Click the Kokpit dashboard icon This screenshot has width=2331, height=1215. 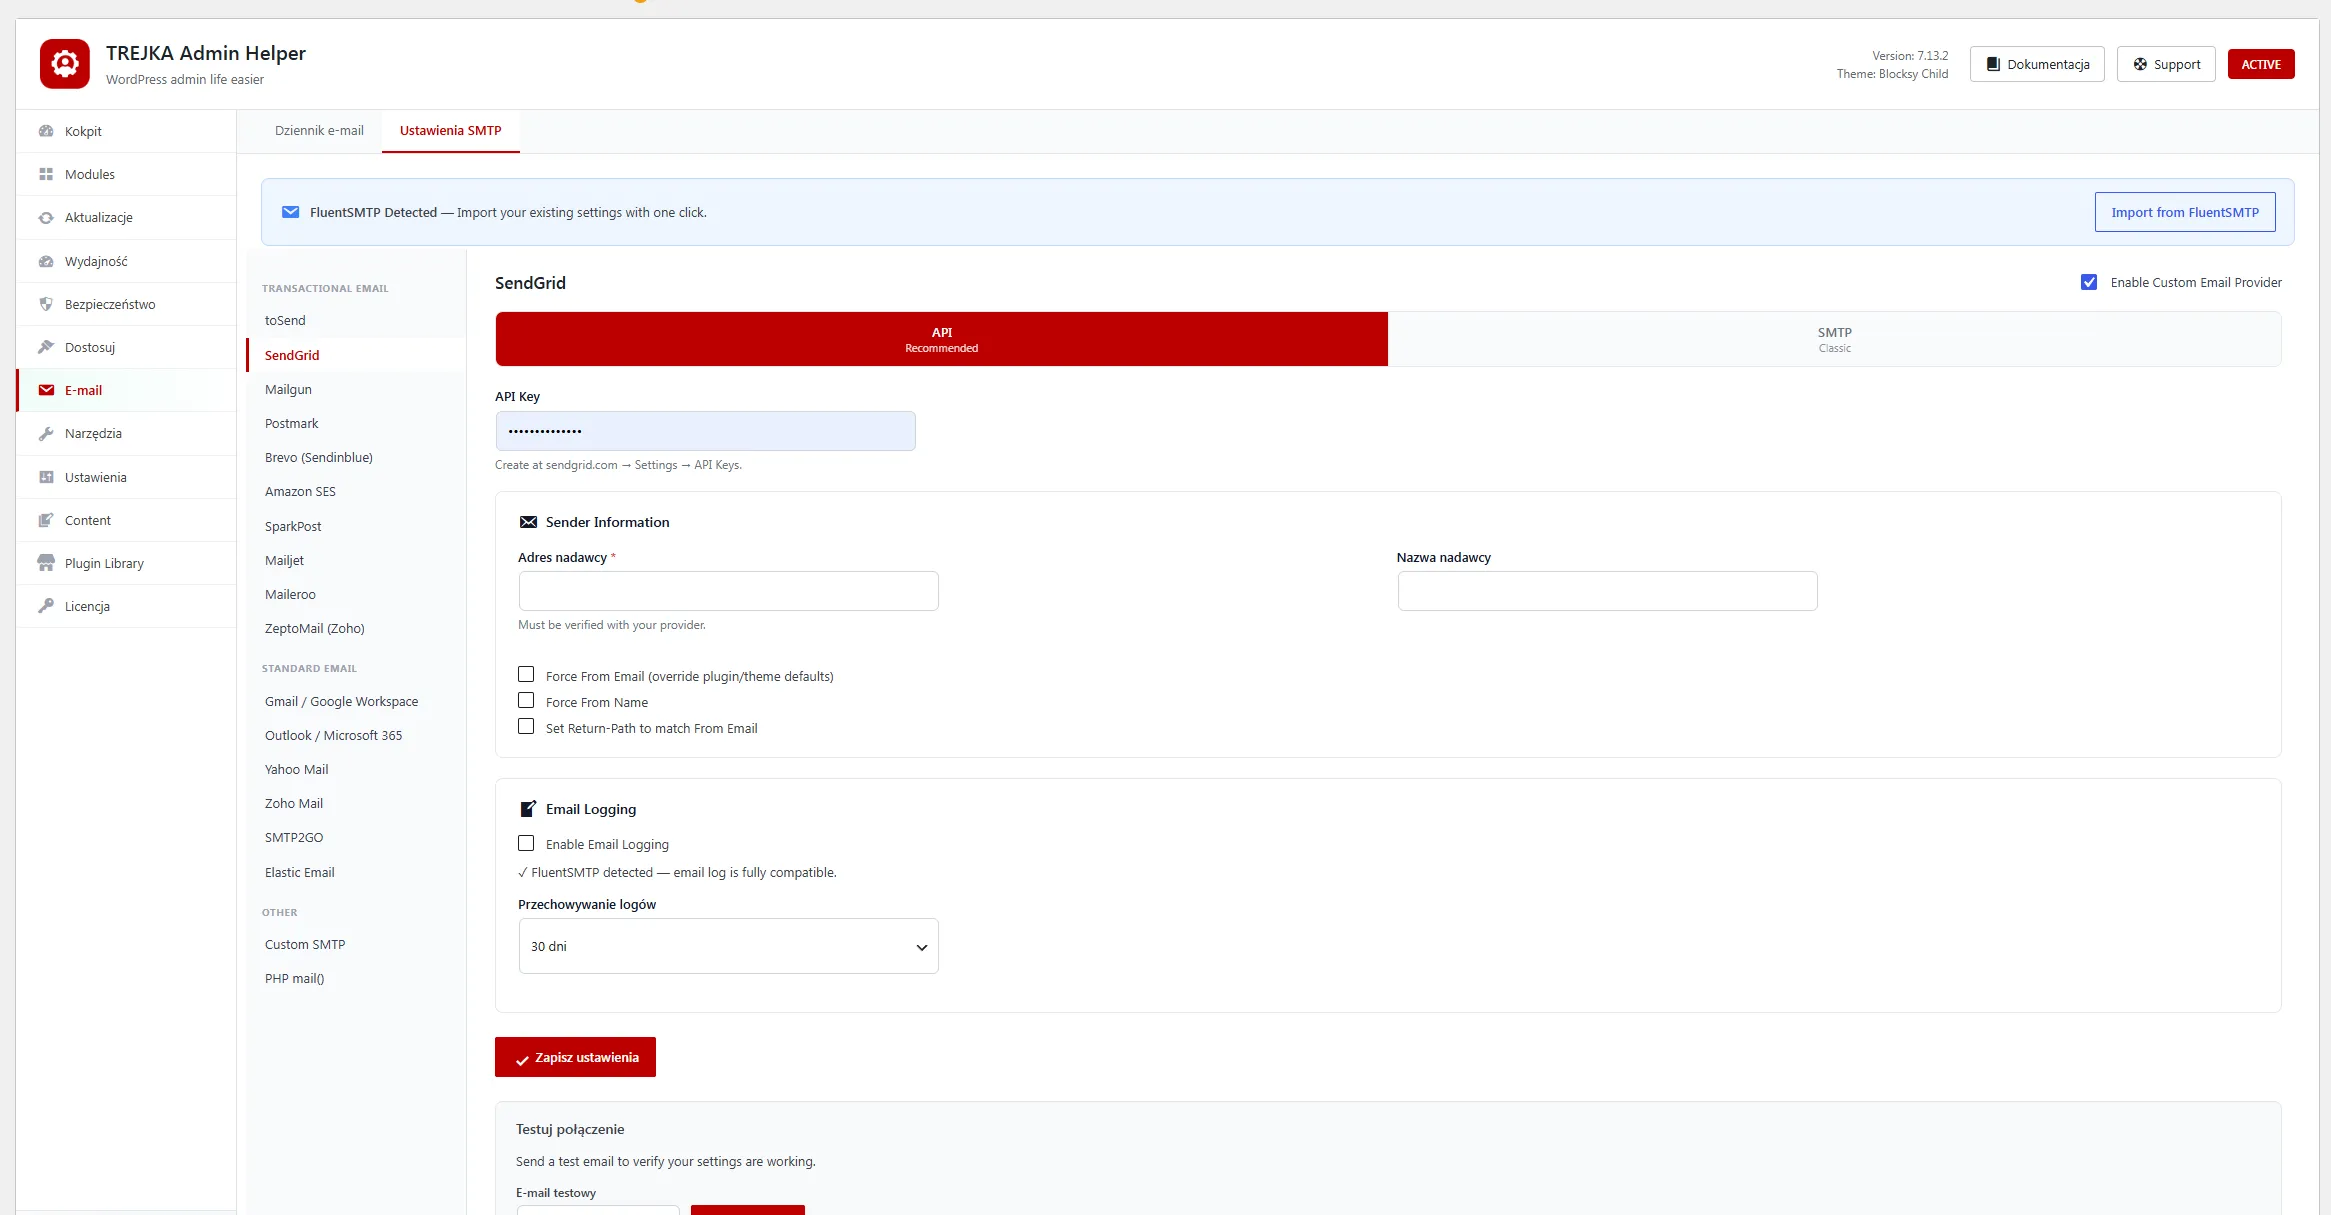[46, 131]
